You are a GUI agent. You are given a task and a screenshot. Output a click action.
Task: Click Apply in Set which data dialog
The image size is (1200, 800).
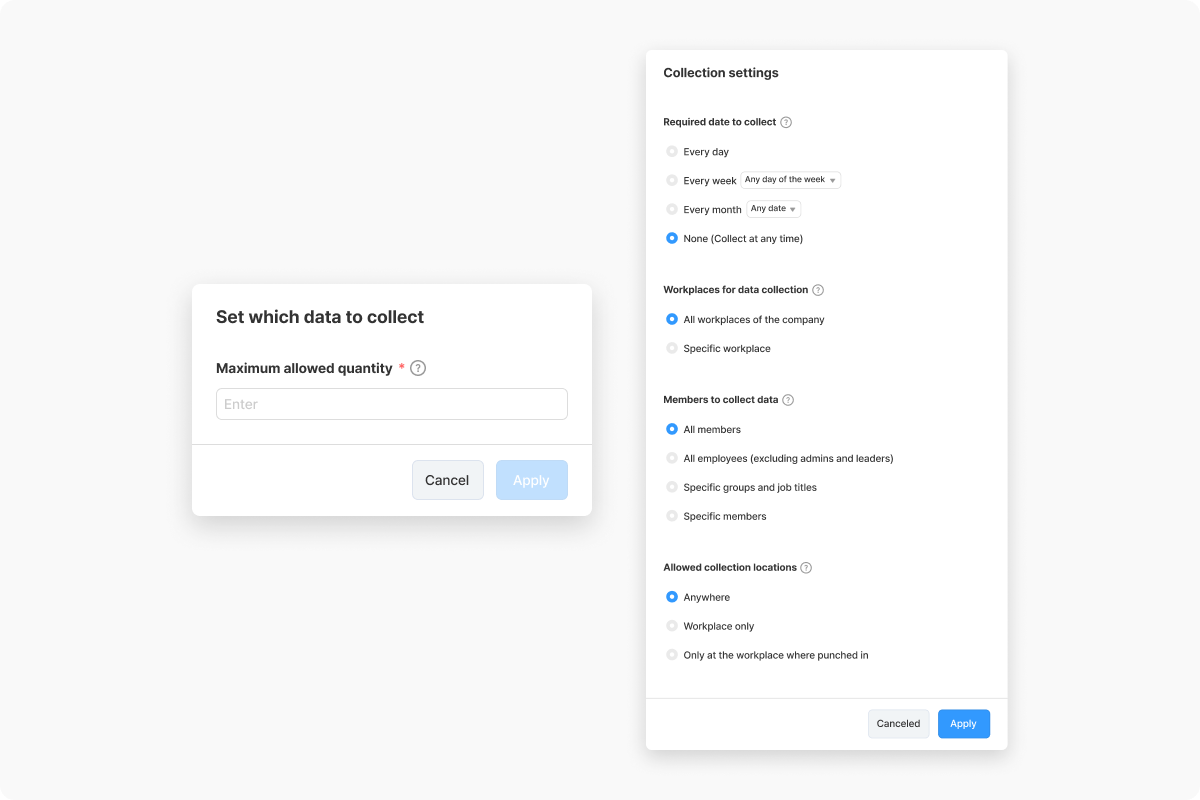click(x=532, y=480)
